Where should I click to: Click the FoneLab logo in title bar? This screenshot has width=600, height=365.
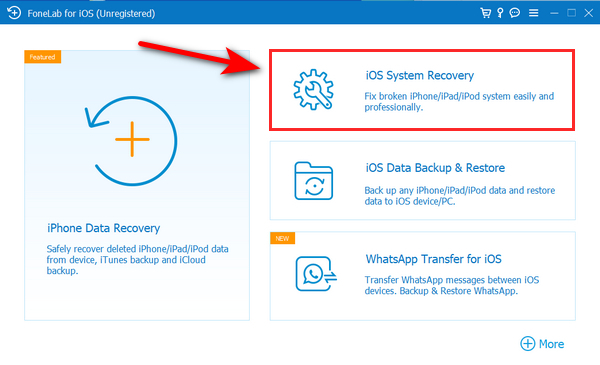[14, 13]
